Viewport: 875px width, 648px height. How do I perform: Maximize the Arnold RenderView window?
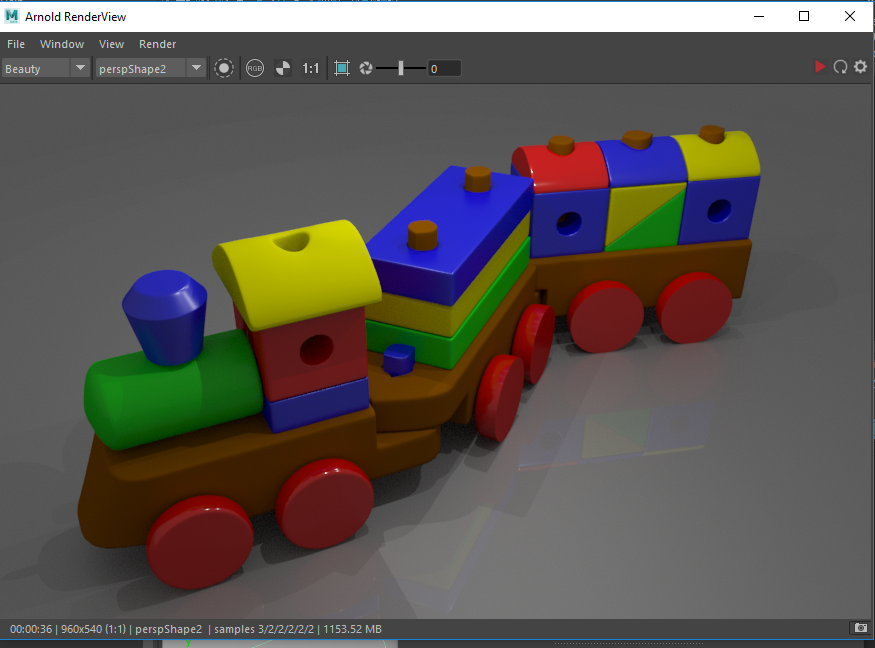point(804,16)
